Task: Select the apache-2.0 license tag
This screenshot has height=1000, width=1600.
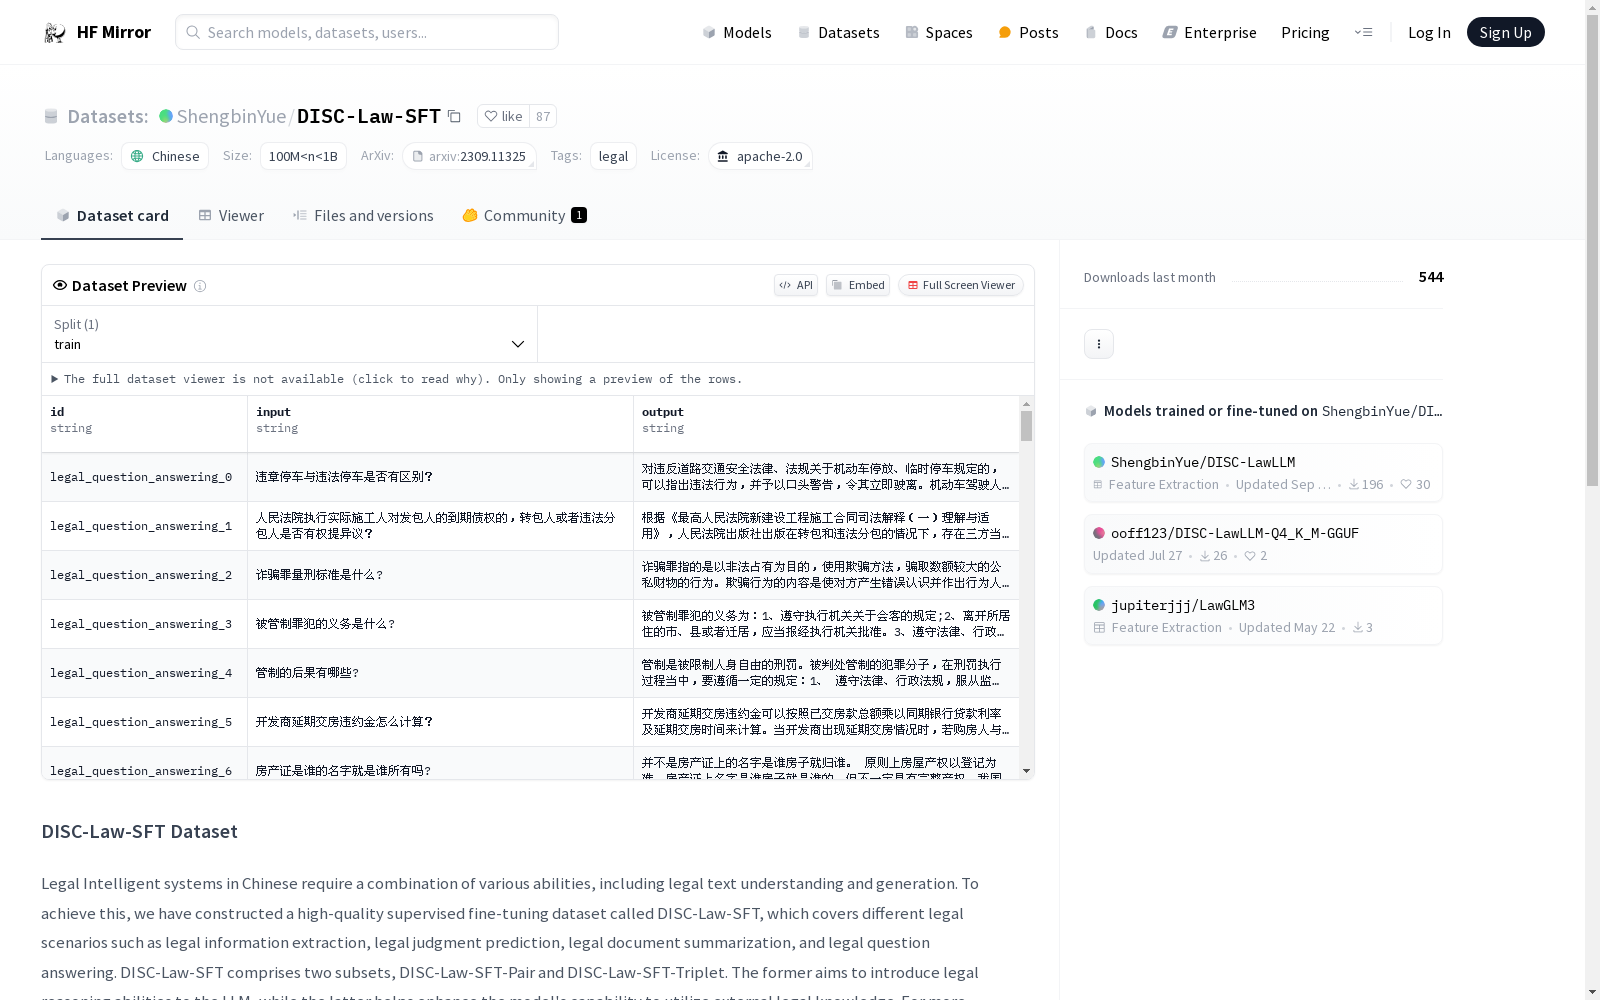Action: click(x=760, y=156)
